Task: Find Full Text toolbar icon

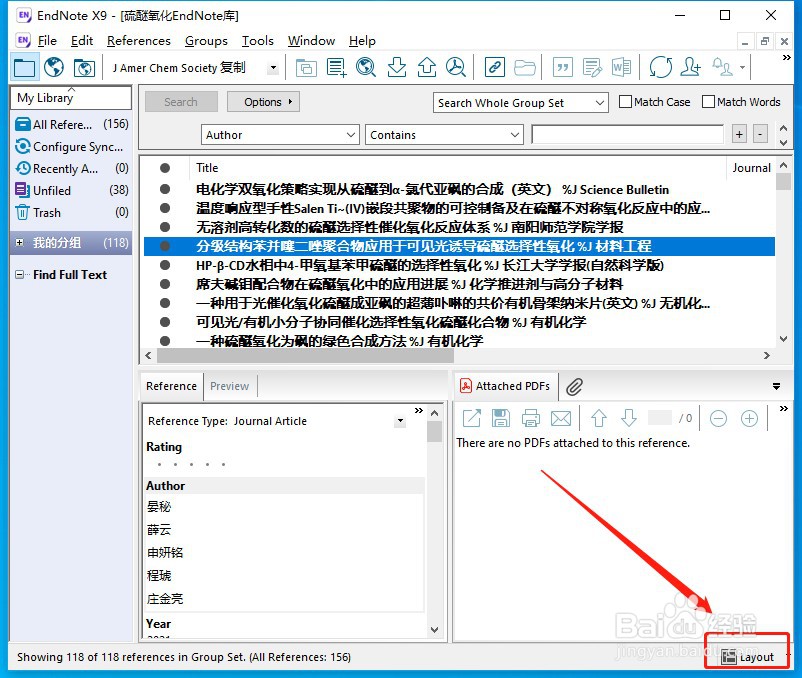Action: click(456, 67)
